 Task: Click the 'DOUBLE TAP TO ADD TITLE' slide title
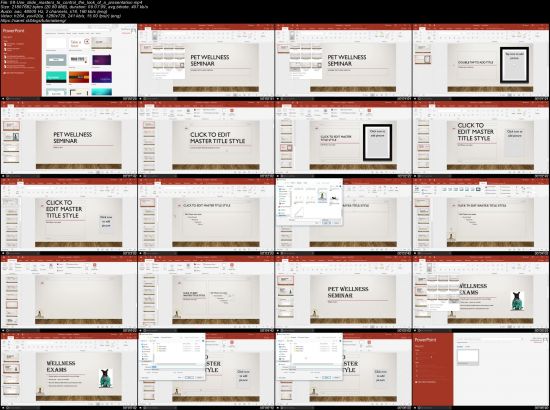pos(475,62)
